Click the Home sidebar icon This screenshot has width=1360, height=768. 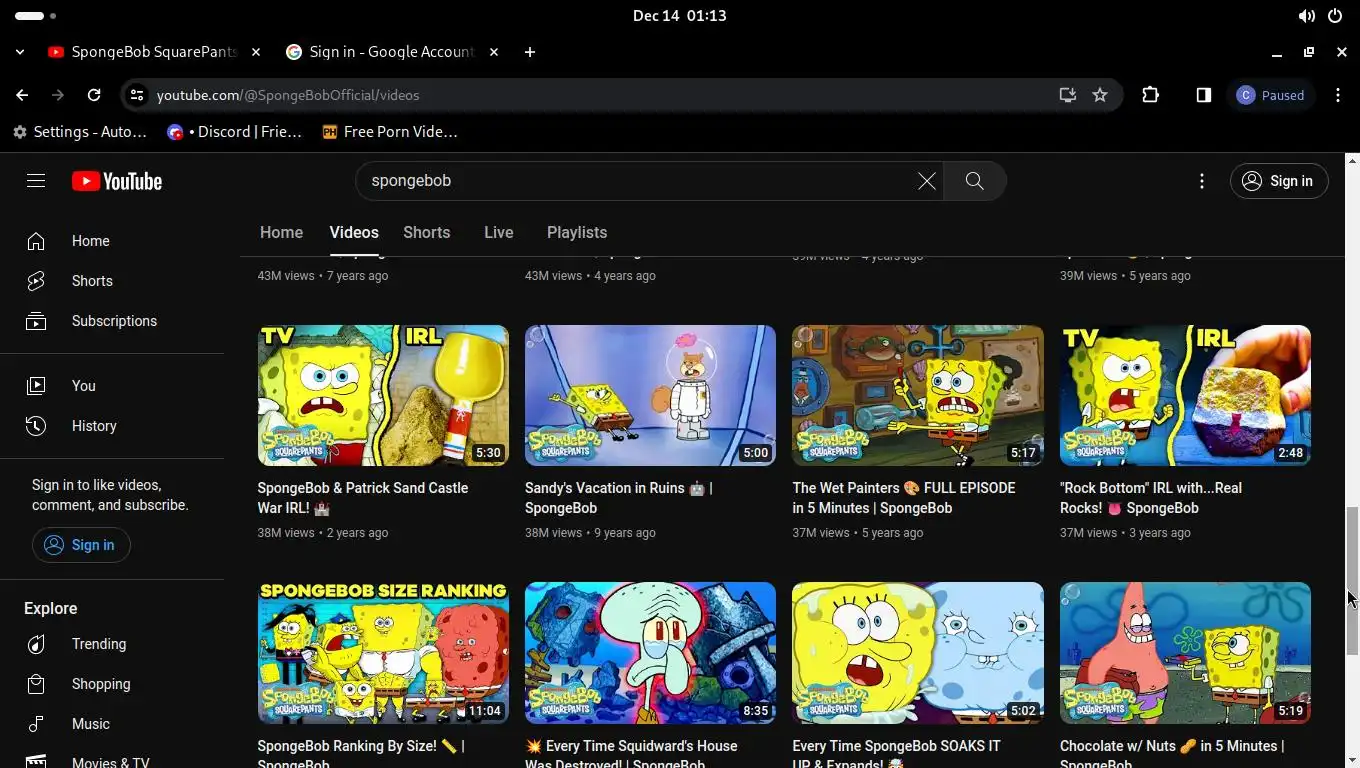coord(36,241)
